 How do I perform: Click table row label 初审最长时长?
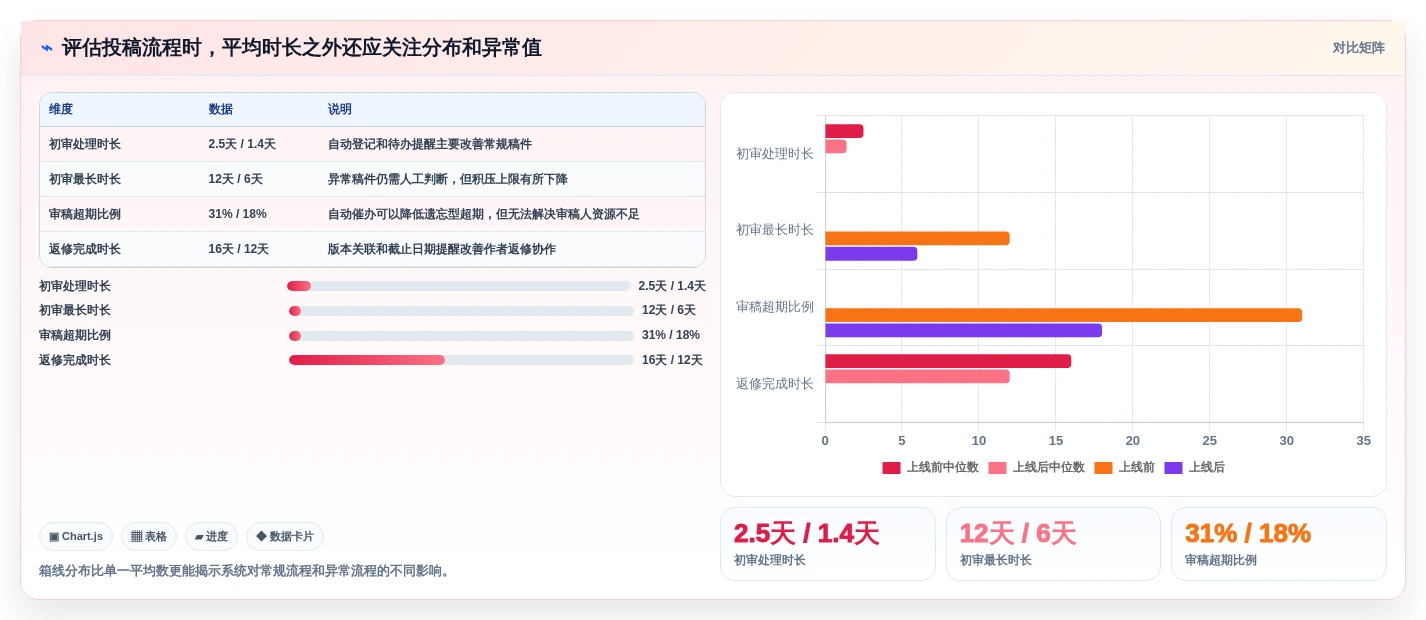tap(85, 179)
